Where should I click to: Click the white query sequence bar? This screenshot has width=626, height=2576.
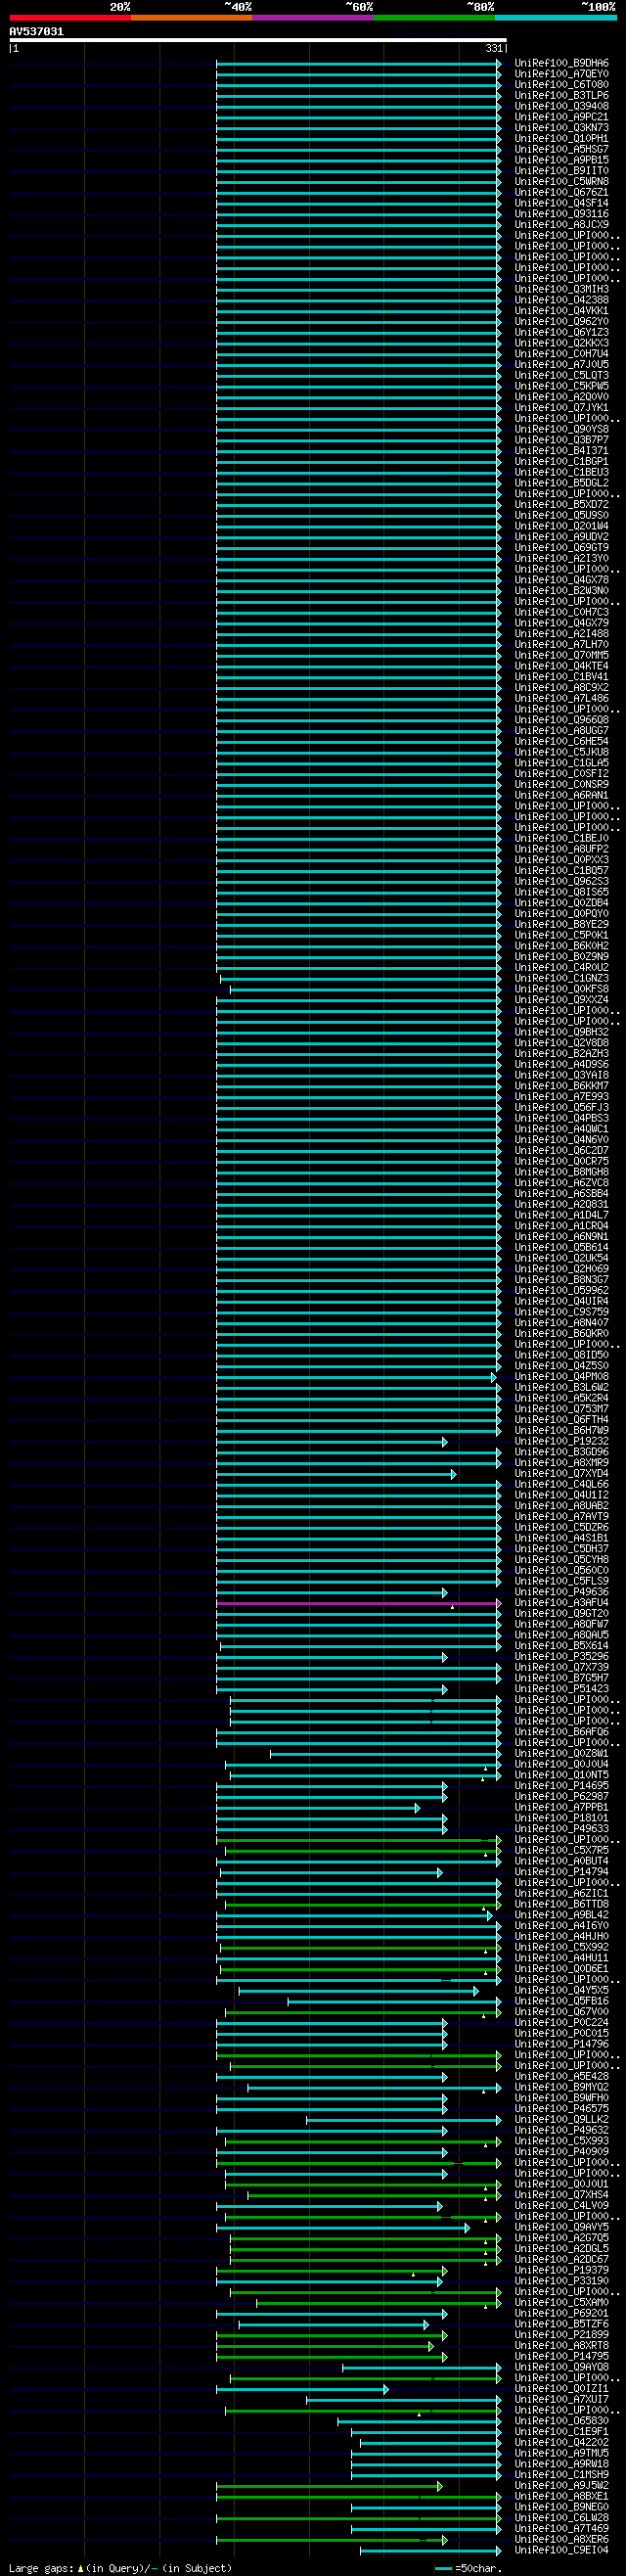coord(258,40)
